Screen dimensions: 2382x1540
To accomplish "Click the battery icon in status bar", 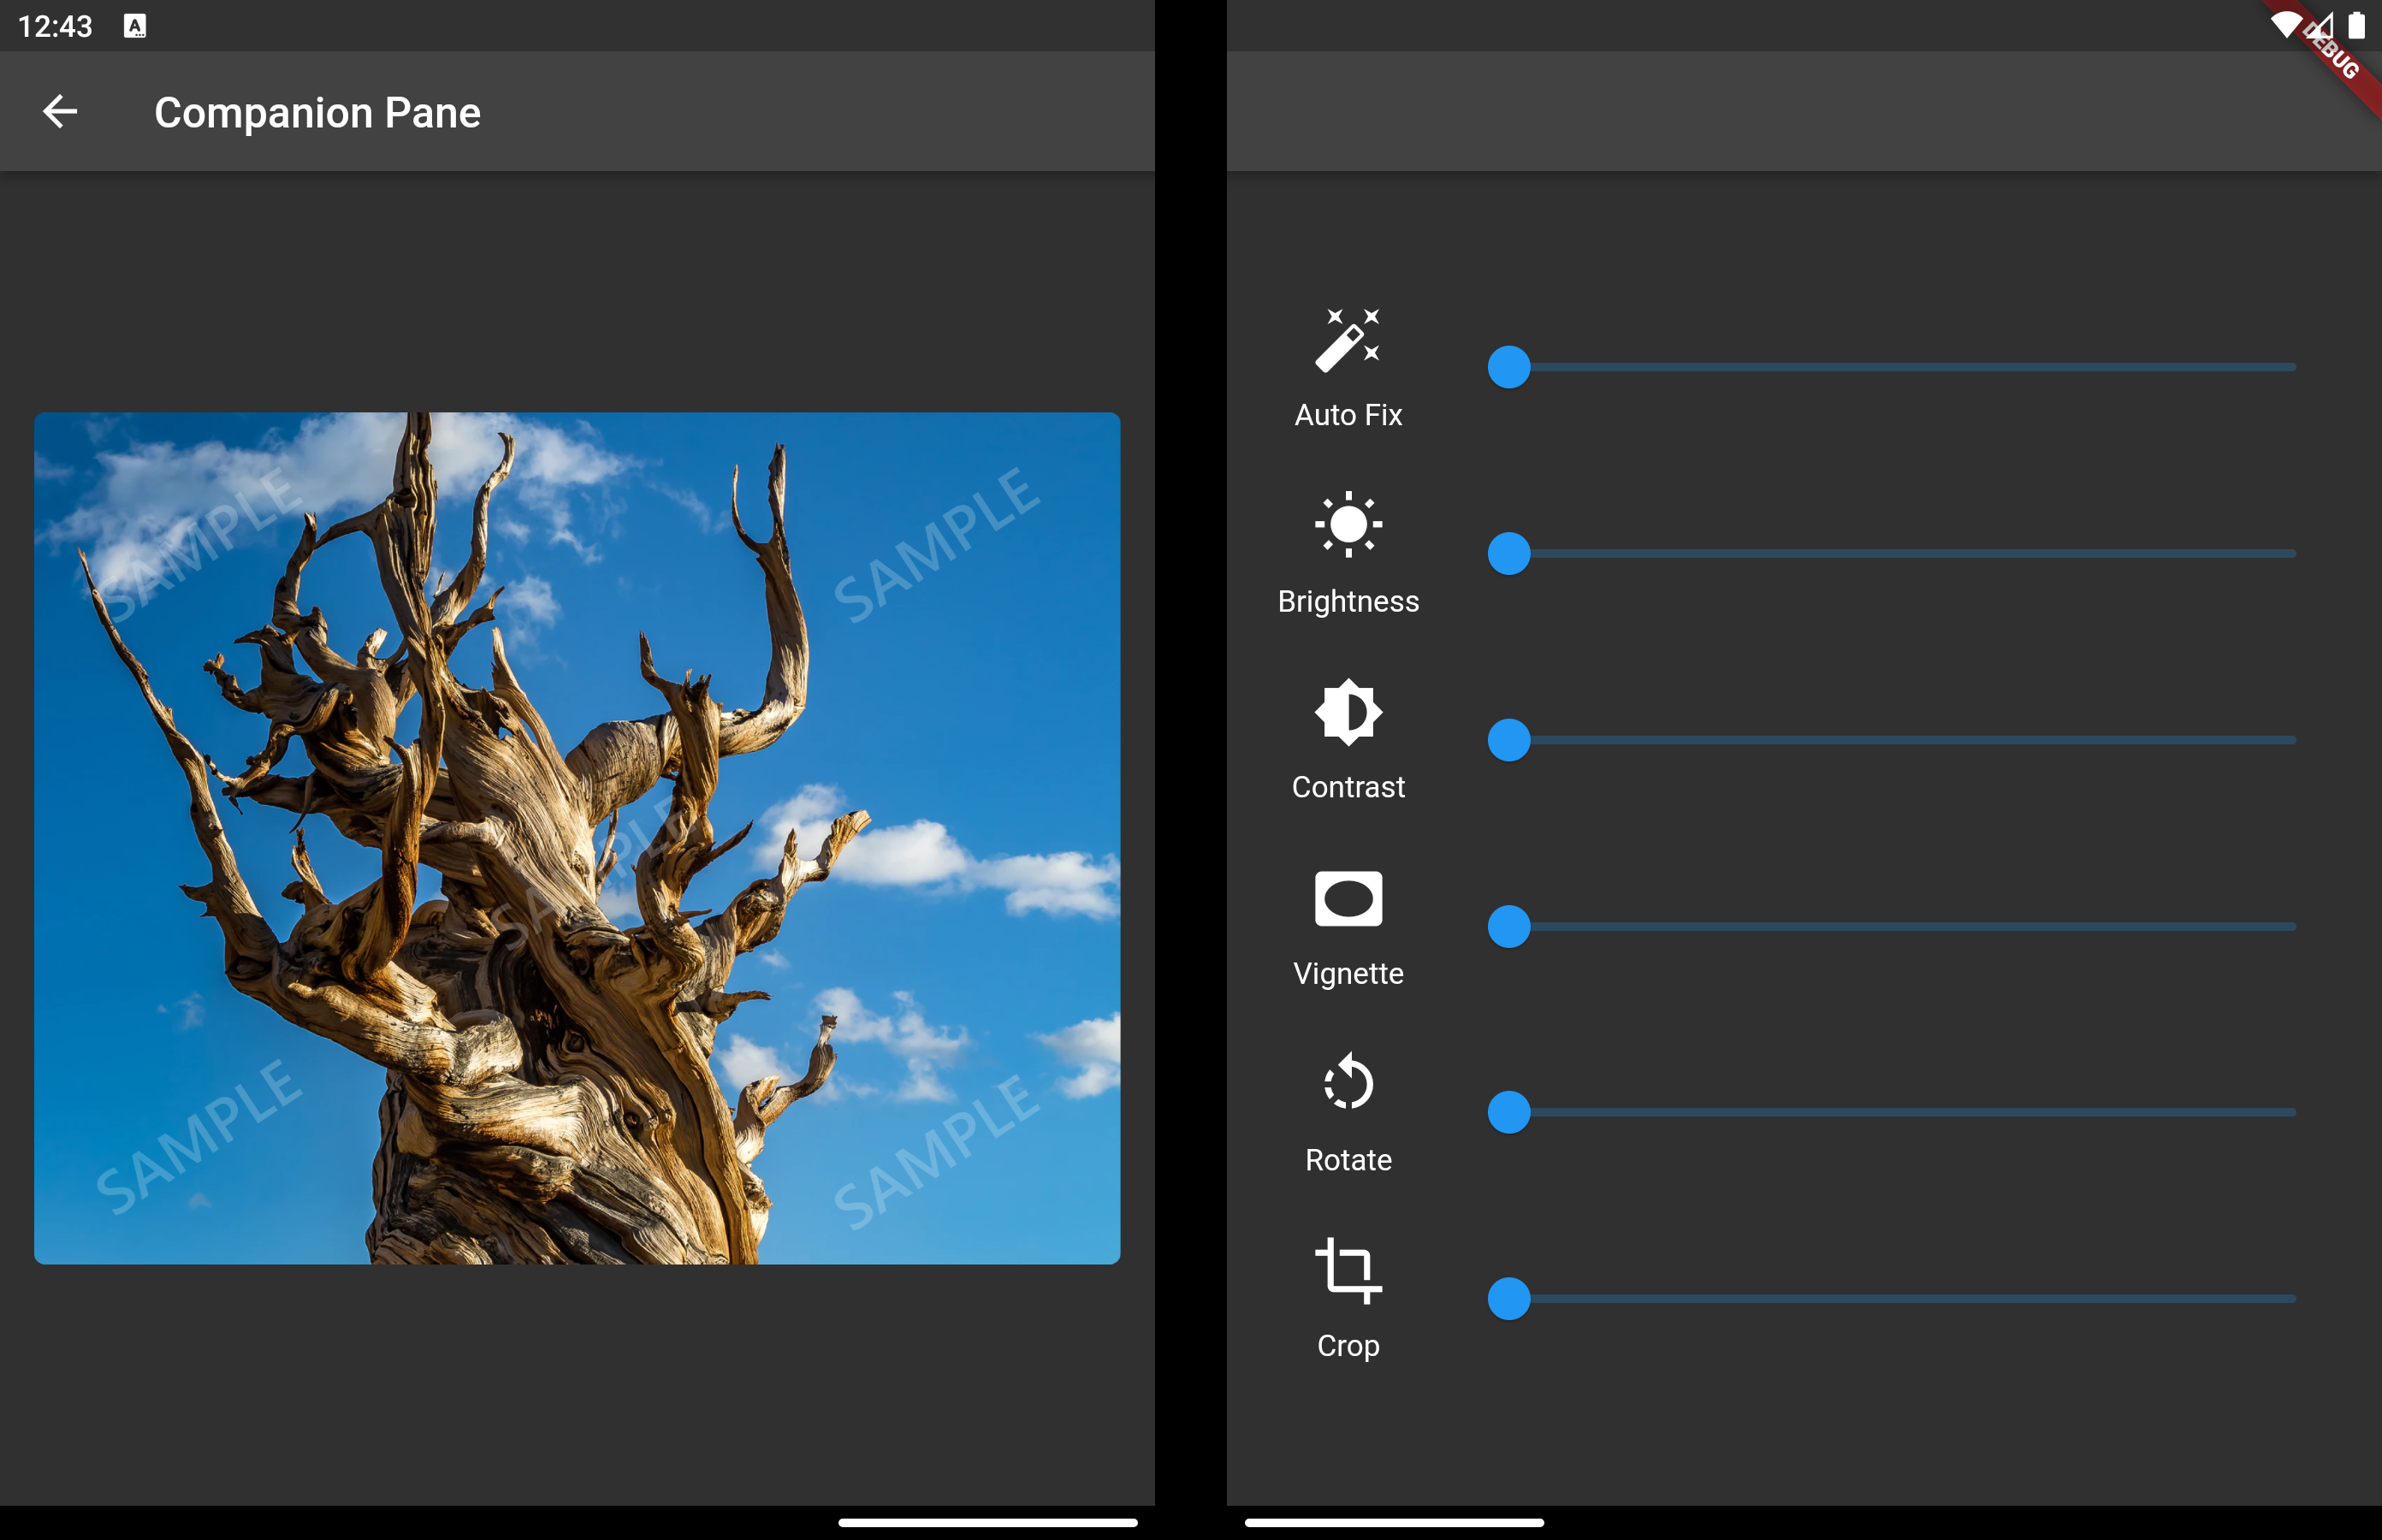I will click(2356, 25).
